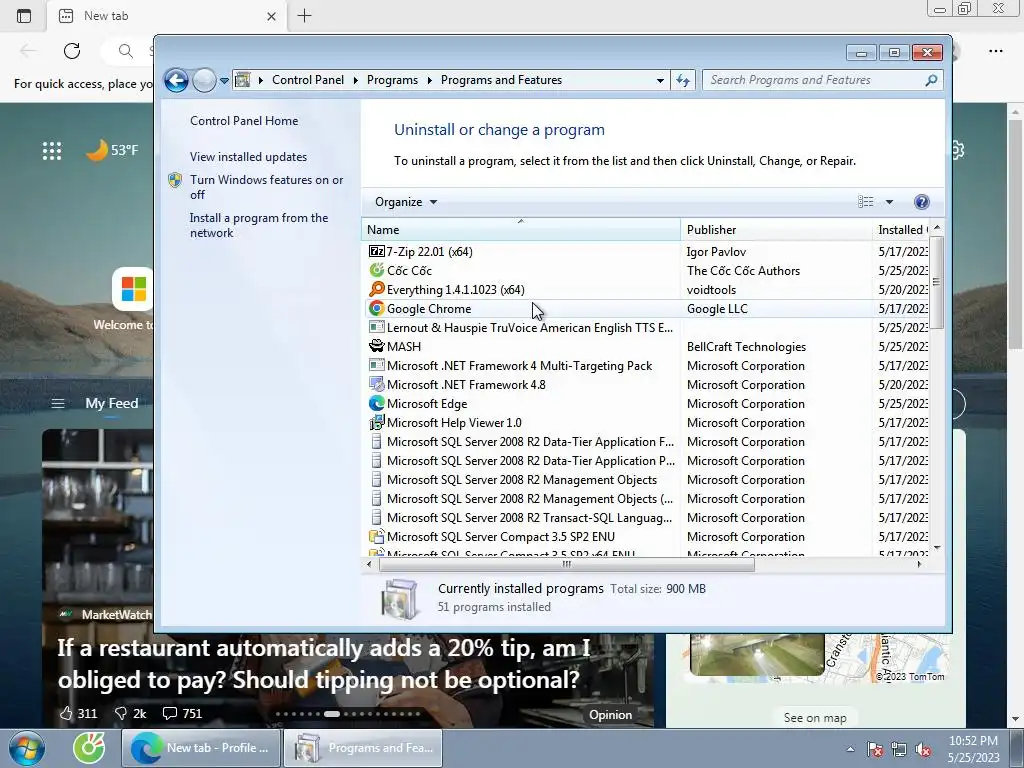This screenshot has width=1024, height=768.
Task: Click the network tray icon
Action: (x=899, y=749)
